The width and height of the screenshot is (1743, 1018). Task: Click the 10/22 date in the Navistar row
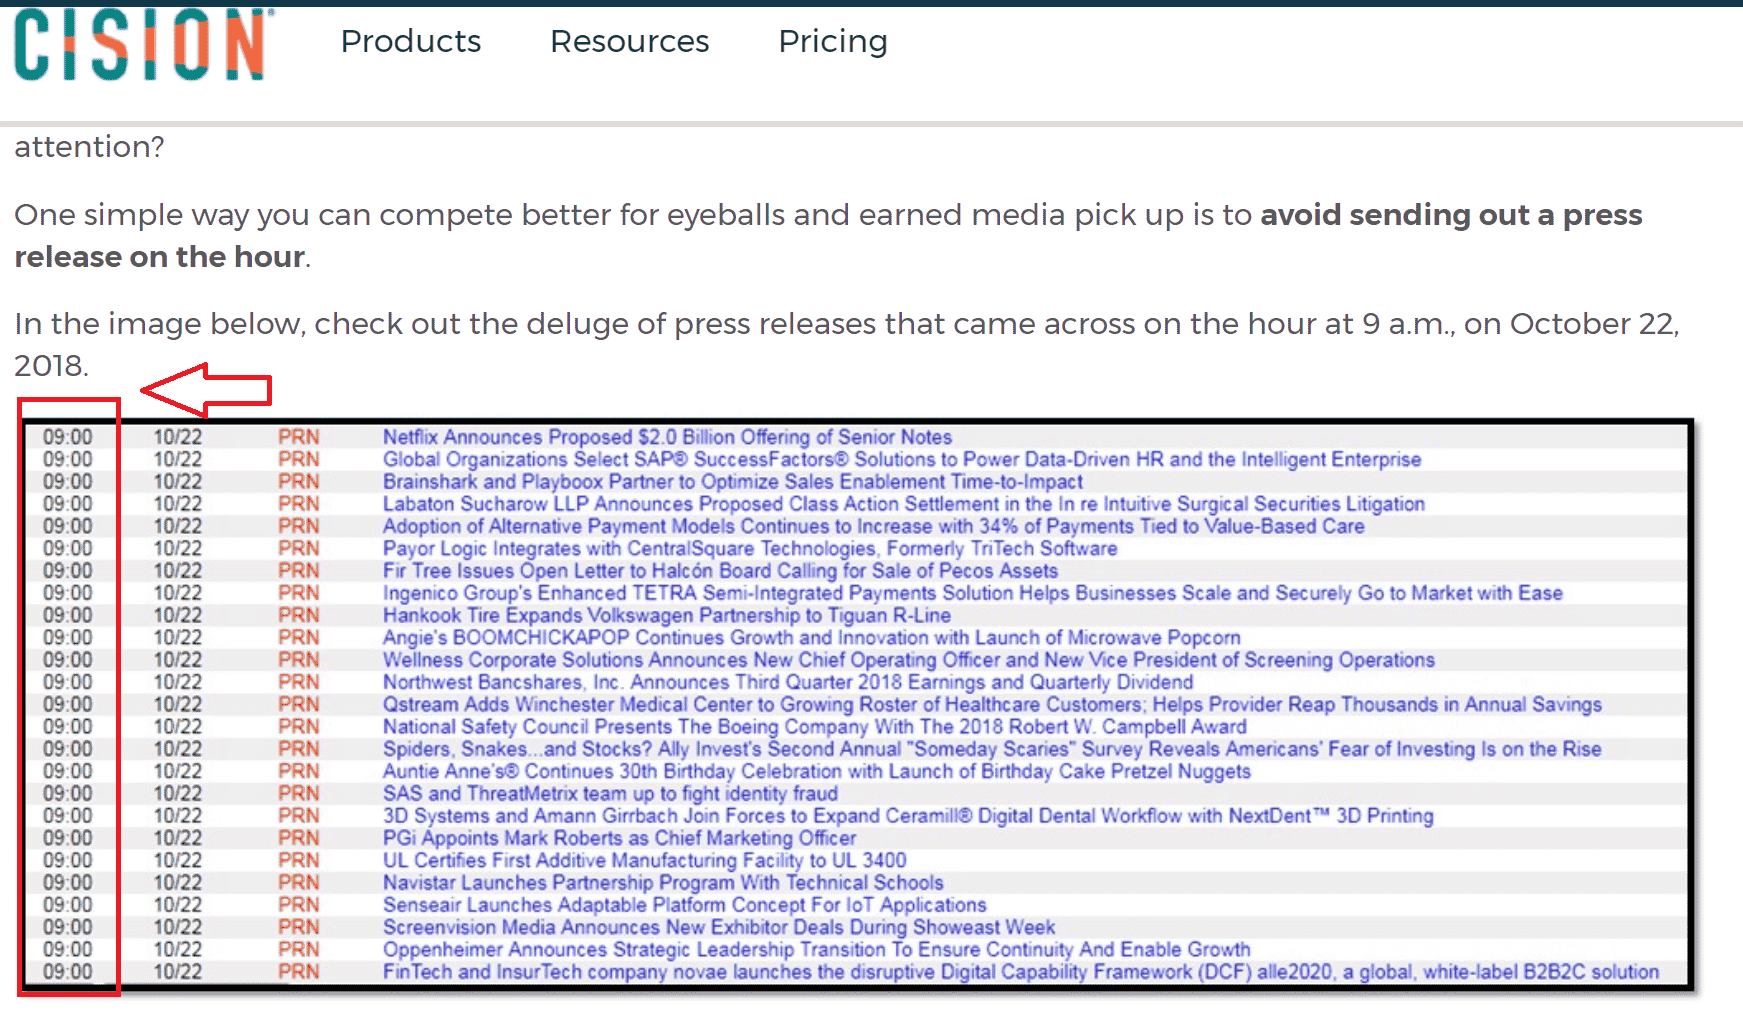click(177, 882)
